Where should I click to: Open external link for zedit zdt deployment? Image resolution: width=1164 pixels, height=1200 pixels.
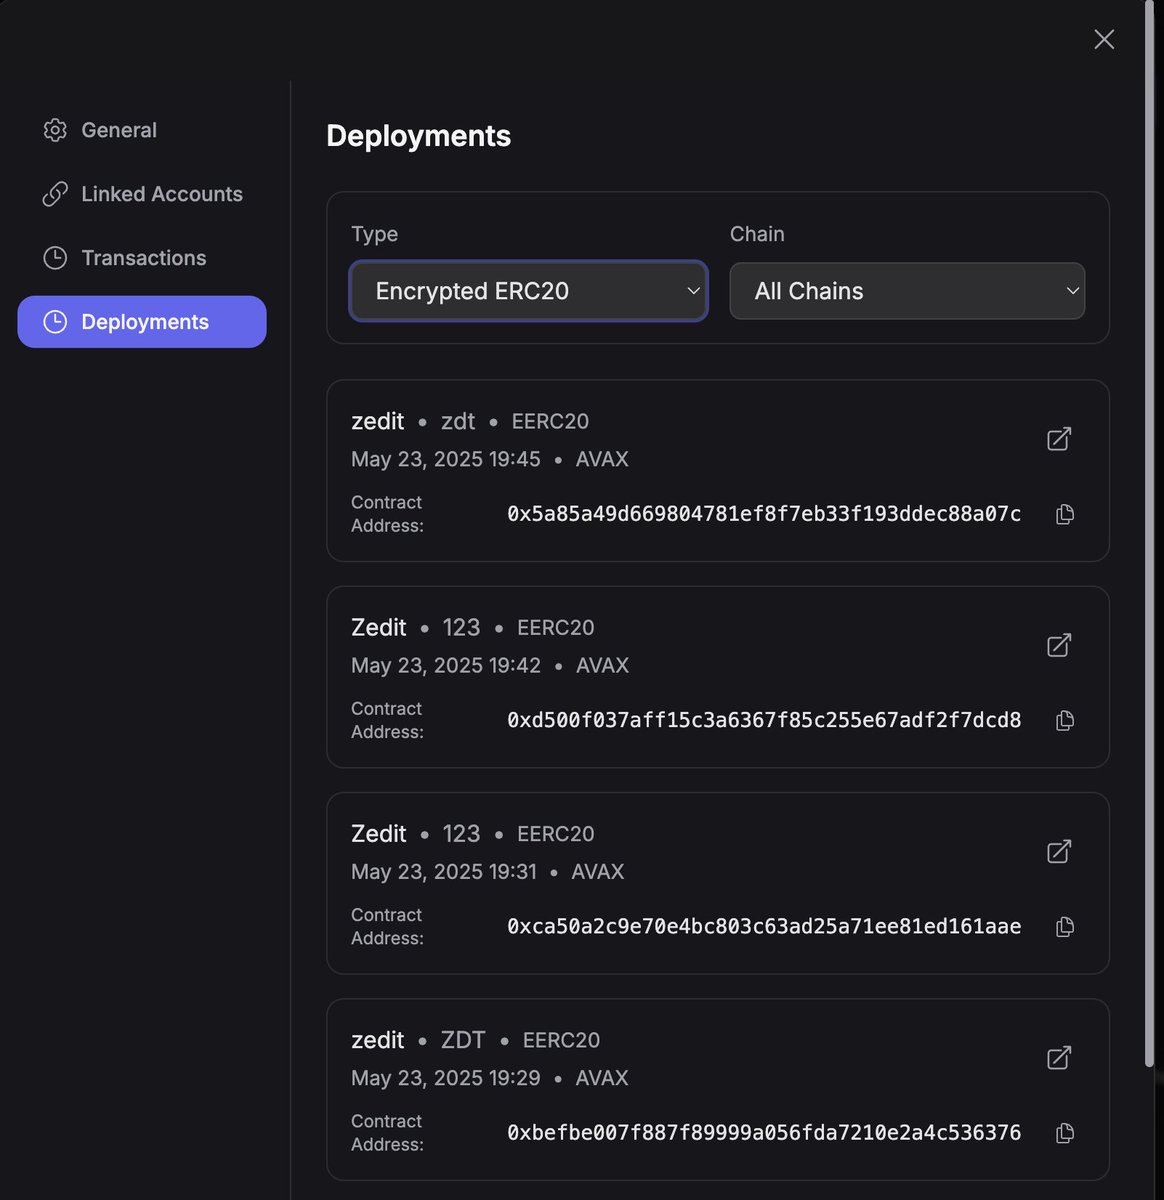(1059, 439)
